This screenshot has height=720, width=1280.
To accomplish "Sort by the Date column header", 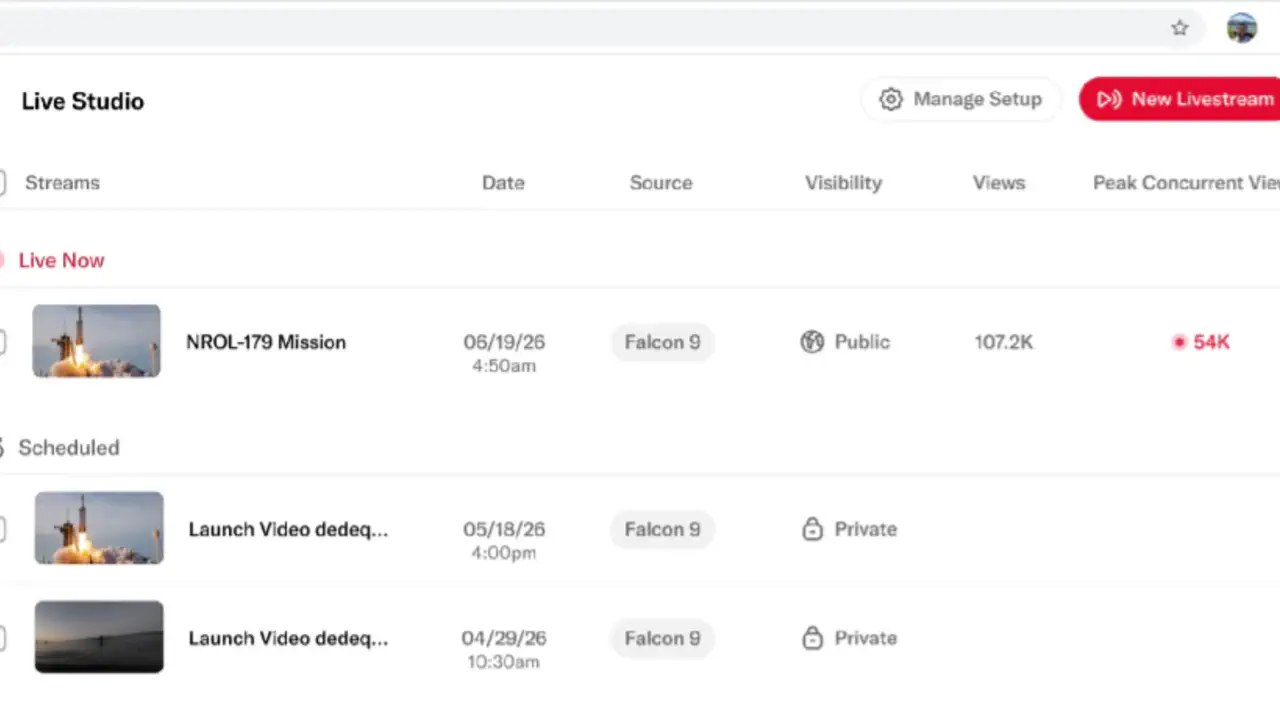I will tap(503, 183).
